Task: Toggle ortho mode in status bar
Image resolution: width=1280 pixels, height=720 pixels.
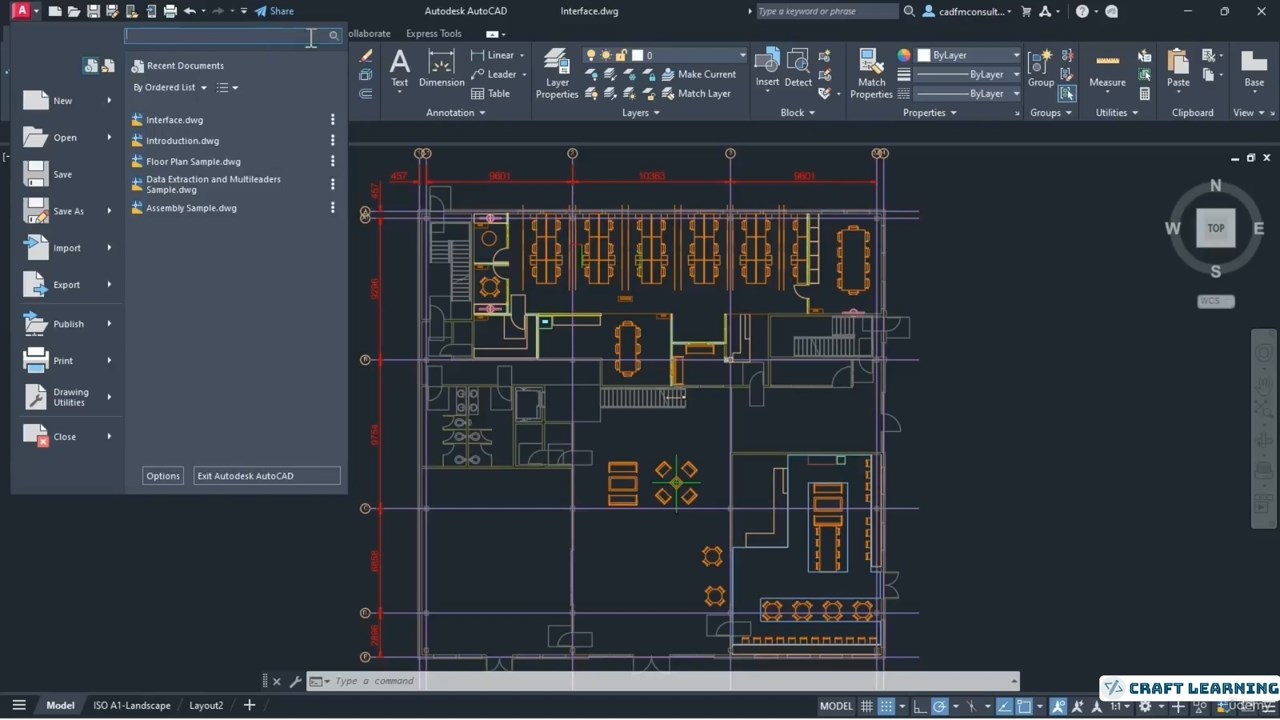Action: coord(919,706)
